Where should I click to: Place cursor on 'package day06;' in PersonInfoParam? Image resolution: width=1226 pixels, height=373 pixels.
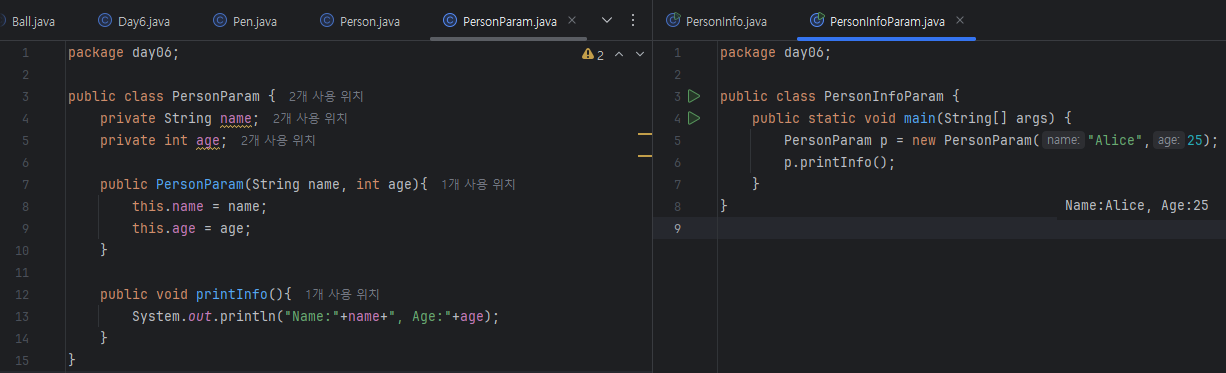click(776, 53)
